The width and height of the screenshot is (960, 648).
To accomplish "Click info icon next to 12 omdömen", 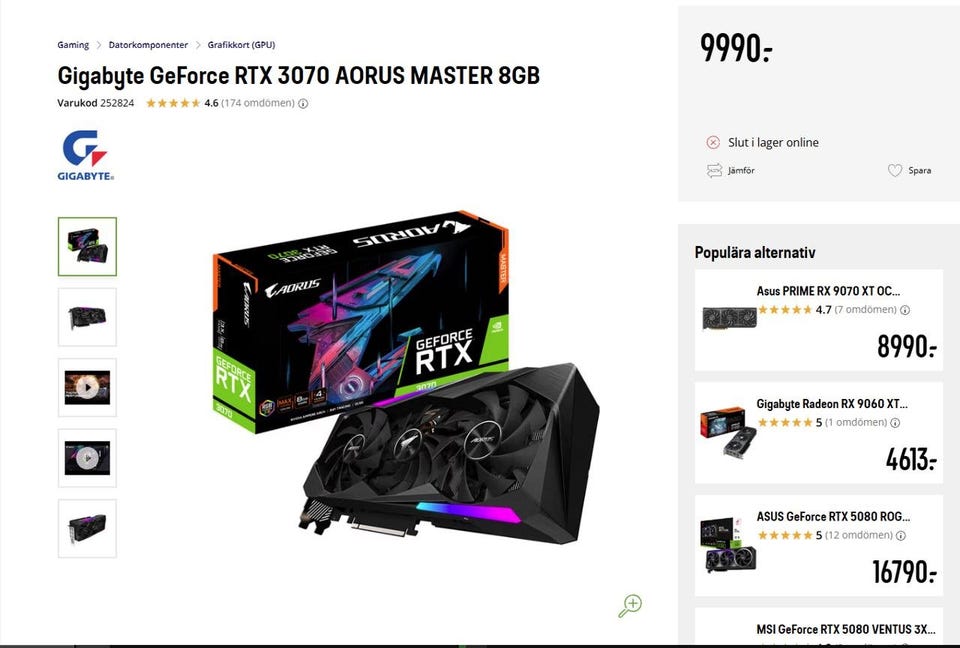I will 901,535.
